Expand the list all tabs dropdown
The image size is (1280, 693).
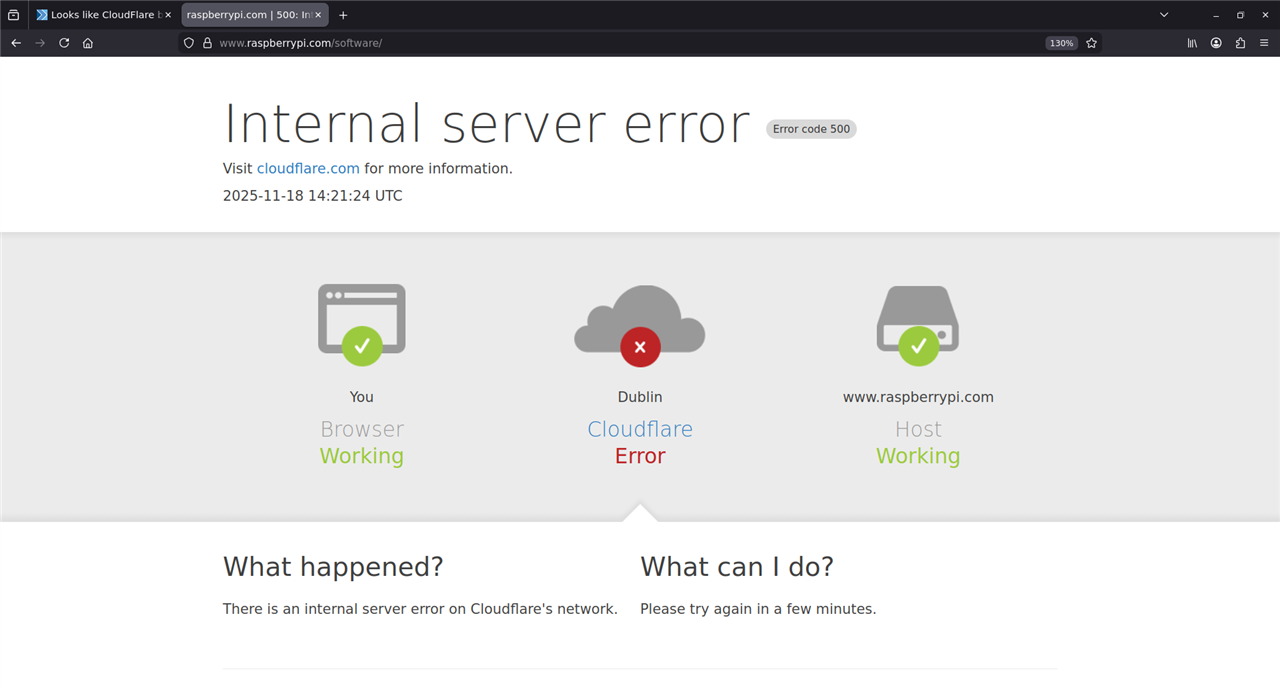pyautogui.click(x=1164, y=15)
